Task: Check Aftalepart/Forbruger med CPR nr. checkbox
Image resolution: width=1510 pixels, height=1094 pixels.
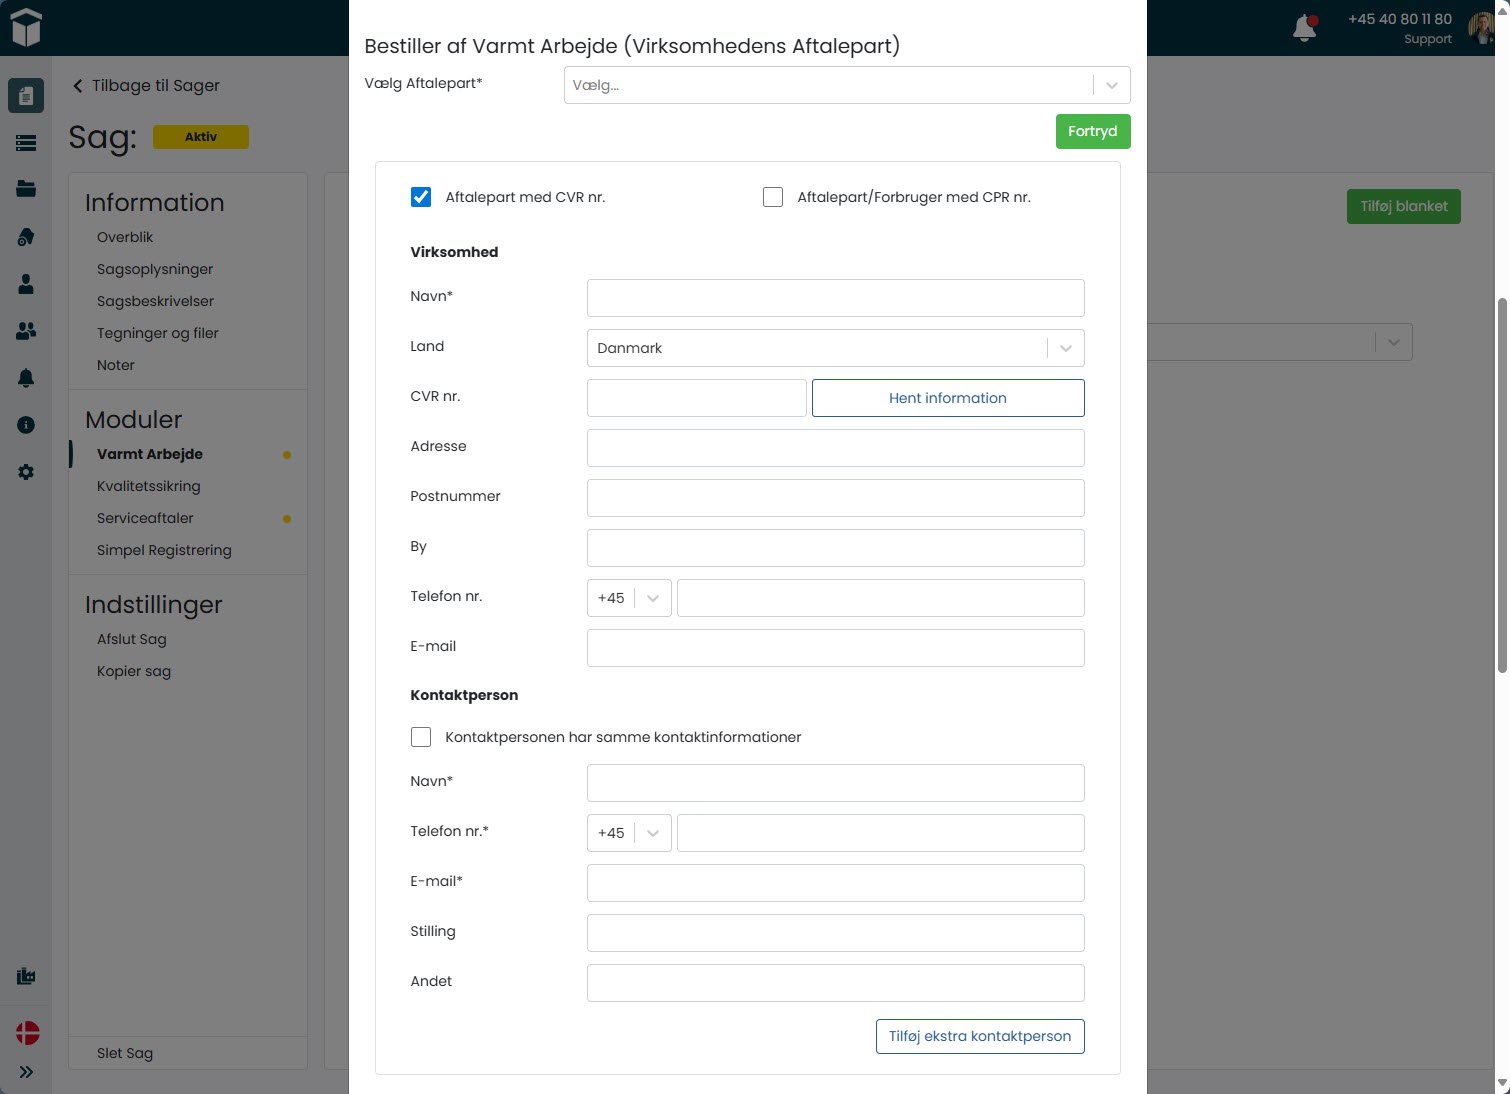Action: (x=773, y=197)
